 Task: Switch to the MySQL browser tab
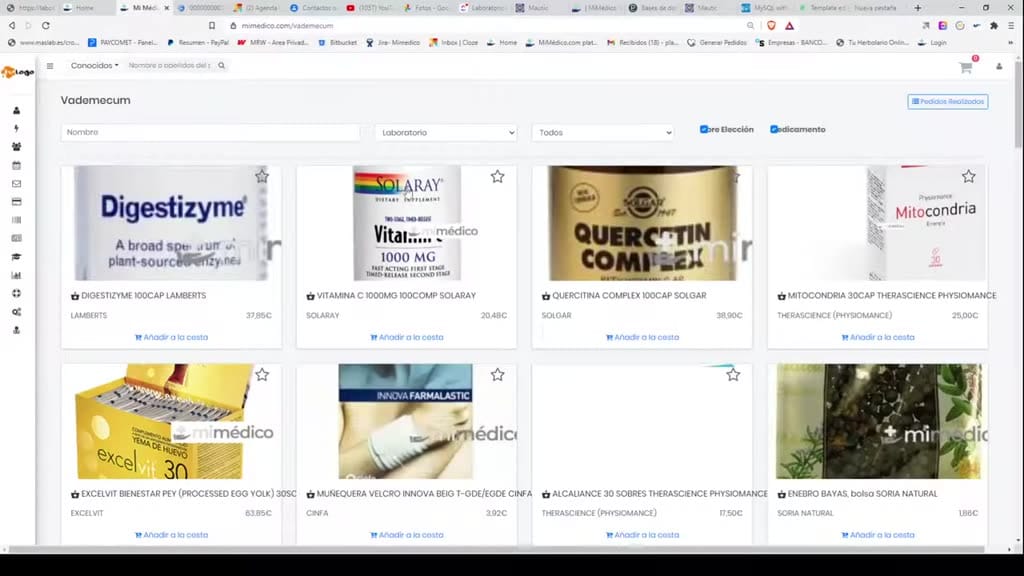pos(765,8)
